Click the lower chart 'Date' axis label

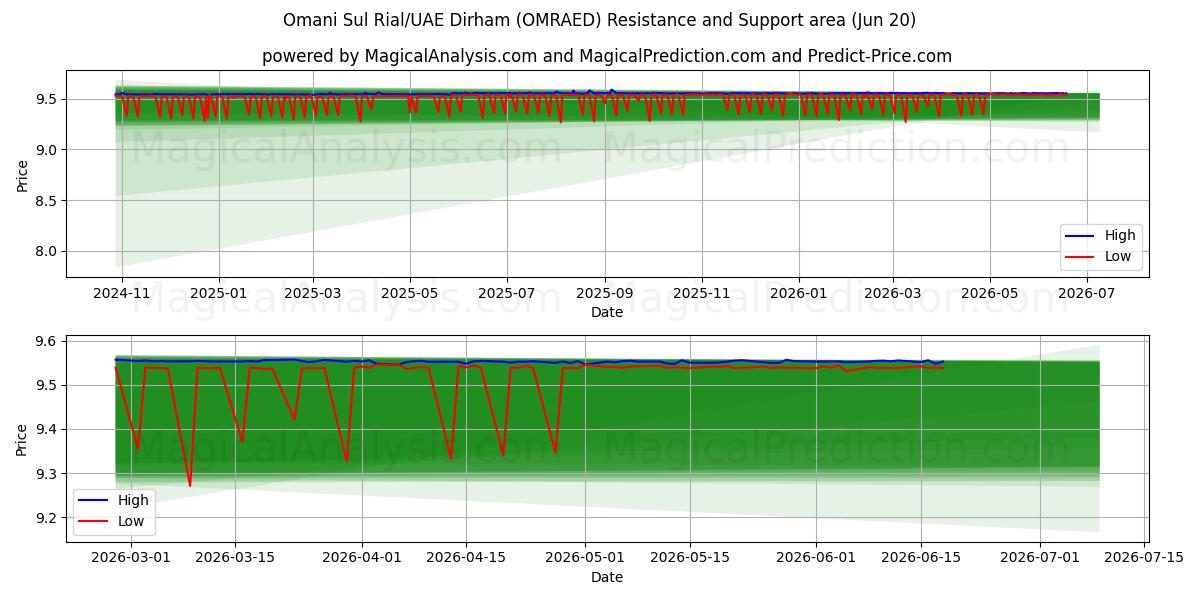coord(607,577)
